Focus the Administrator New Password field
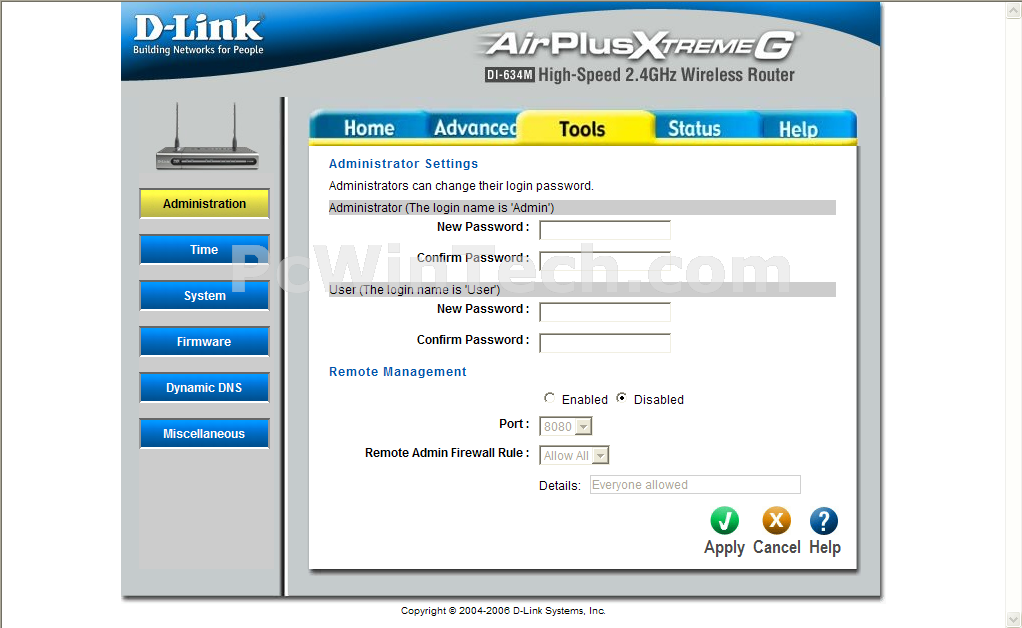 (x=605, y=230)
